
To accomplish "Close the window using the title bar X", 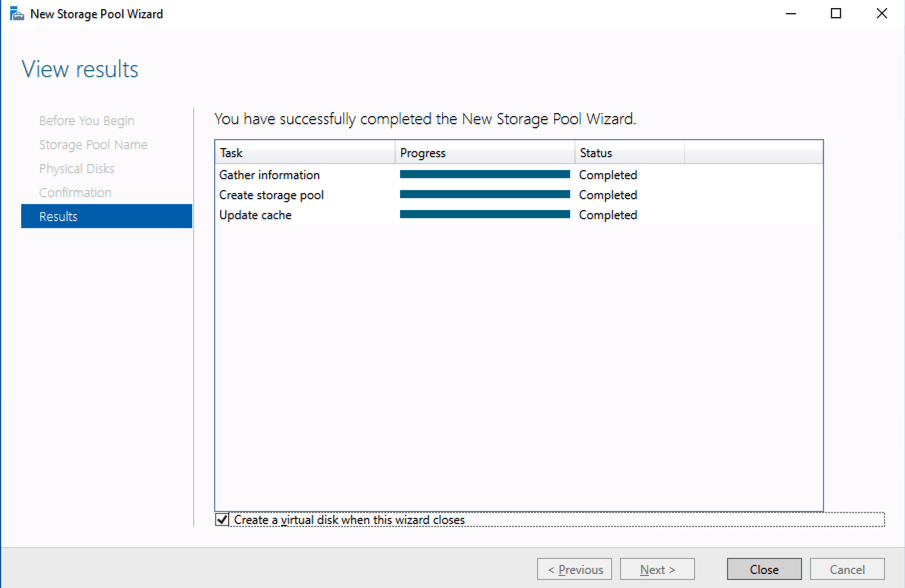I will [x=881, y=14].
